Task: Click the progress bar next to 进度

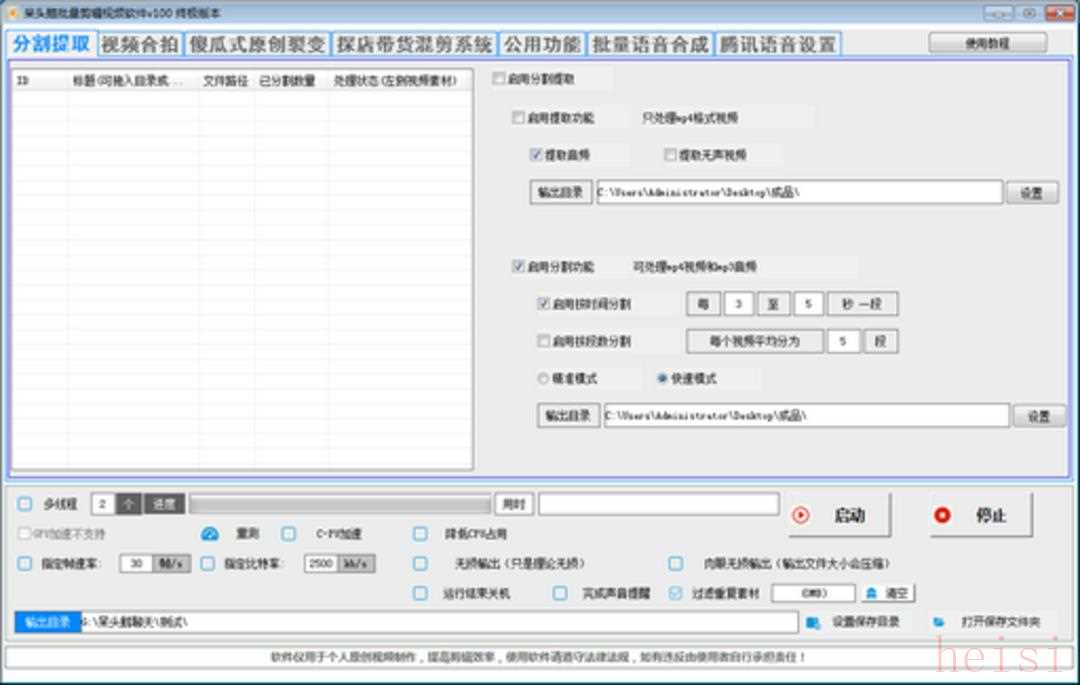Action: (339, 504)
